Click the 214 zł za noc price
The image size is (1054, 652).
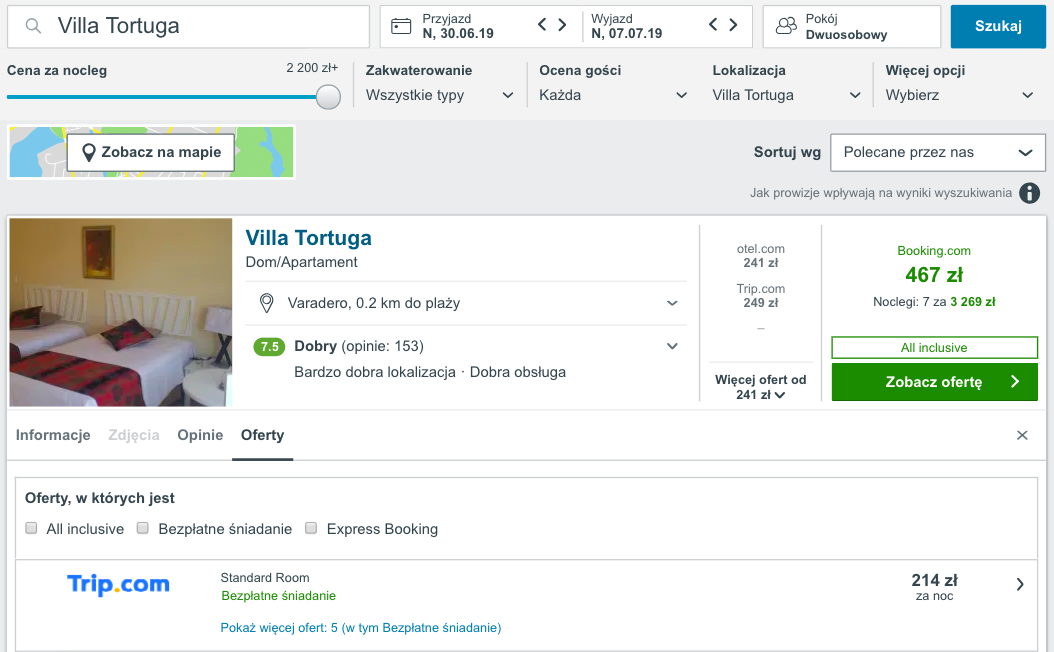pos(934,586)
